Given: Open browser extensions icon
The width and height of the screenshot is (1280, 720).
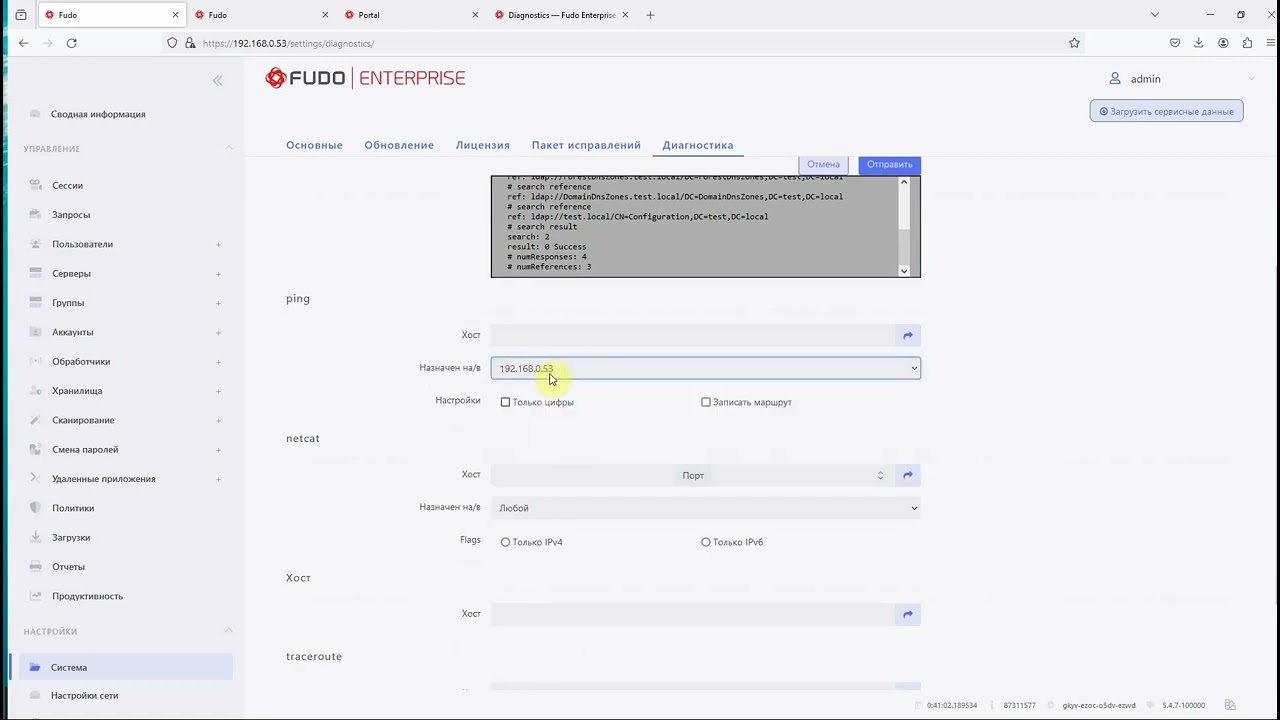Looking at the screenshot, I should point(1247,43).
